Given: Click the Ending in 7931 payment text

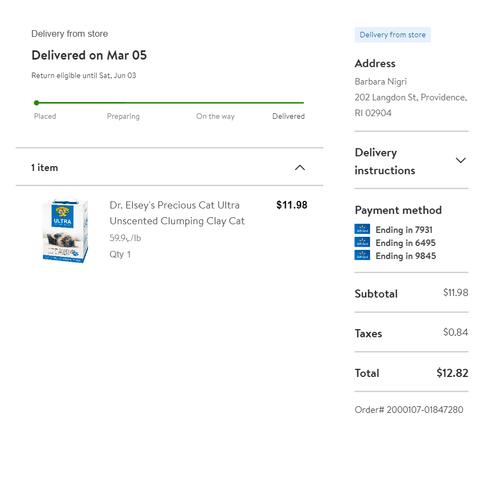Looking at the screenshot, I should [x=404, y=230].
